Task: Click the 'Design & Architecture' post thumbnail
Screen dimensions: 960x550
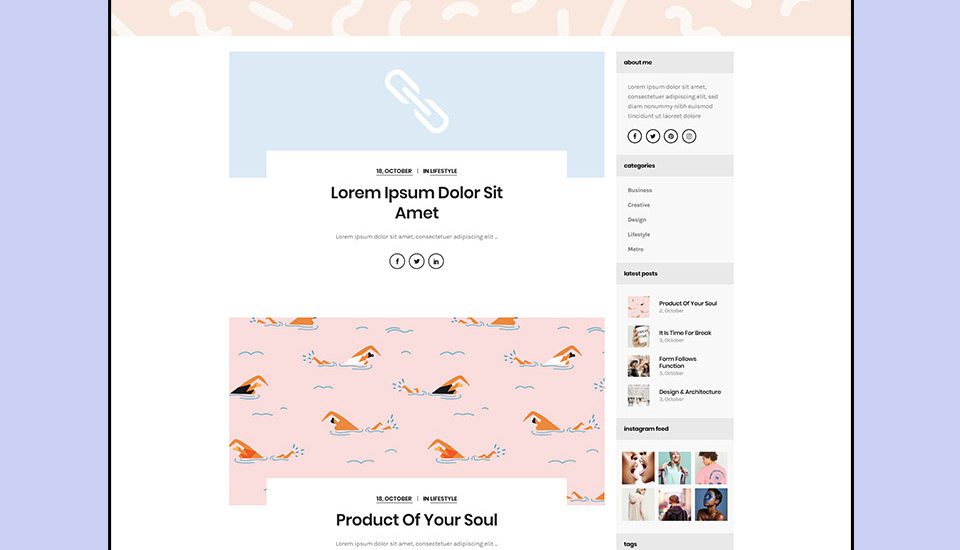Action: click(x=639, y=395)
